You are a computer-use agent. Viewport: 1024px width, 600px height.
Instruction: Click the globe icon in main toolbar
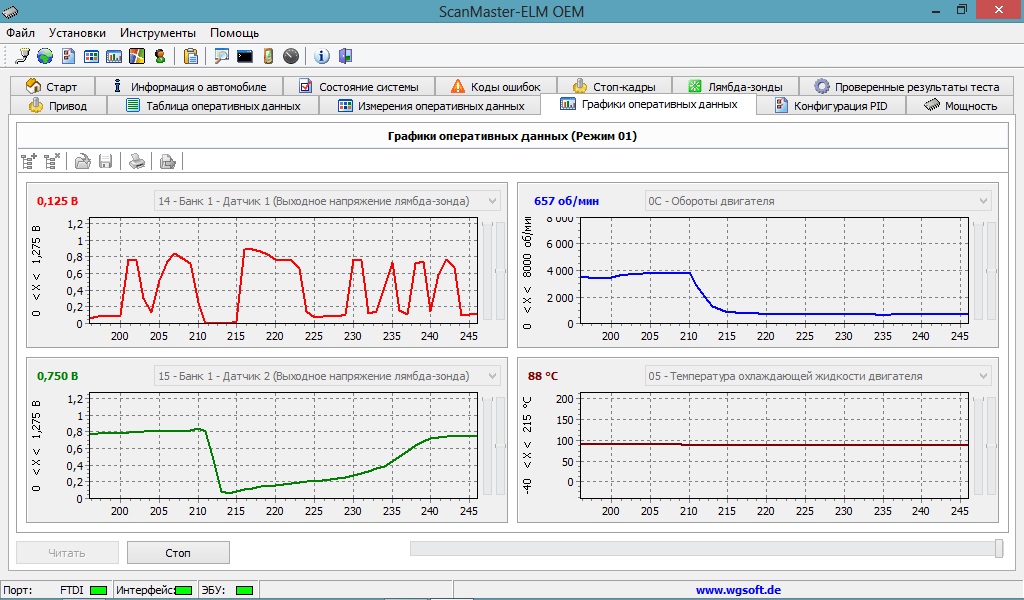(x=44, y=56)
